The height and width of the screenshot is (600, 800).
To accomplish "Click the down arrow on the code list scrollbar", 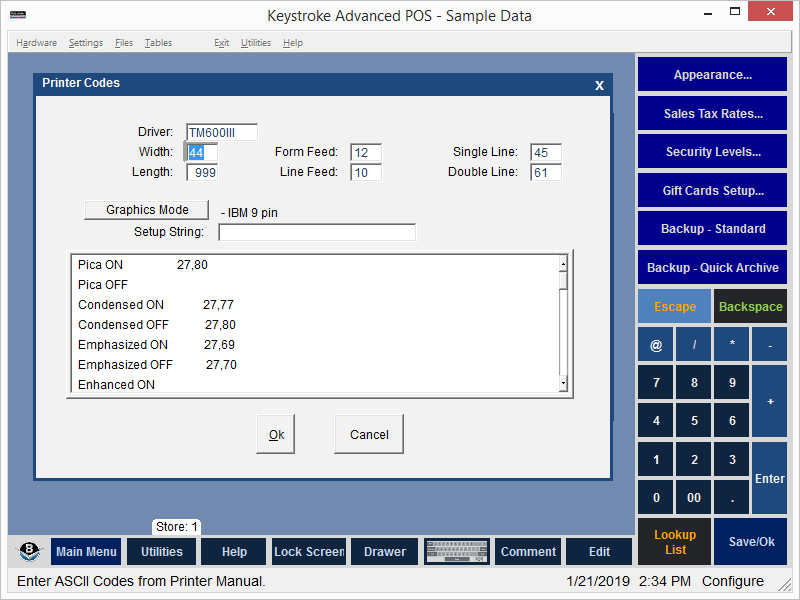I will click(562, 383).
